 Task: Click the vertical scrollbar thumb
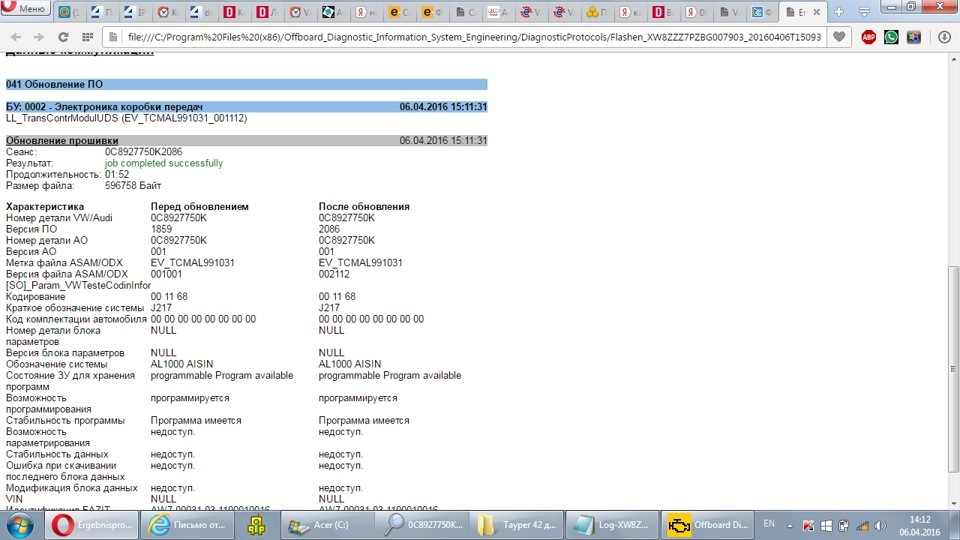coord(953,369)
